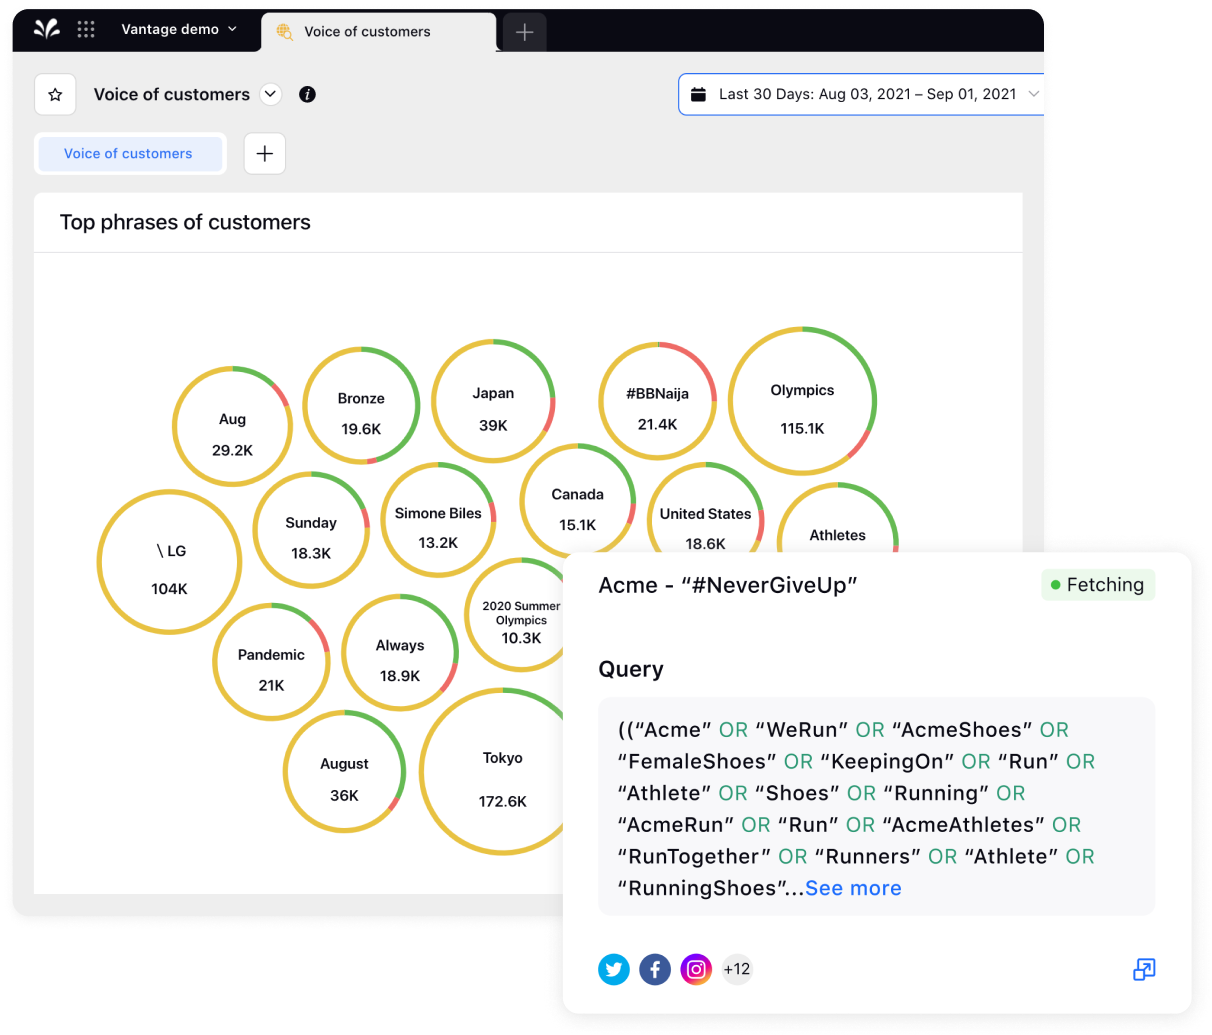Select the Japan 39K bubble
1212x1035 pixels.
[x=493, y=401]
